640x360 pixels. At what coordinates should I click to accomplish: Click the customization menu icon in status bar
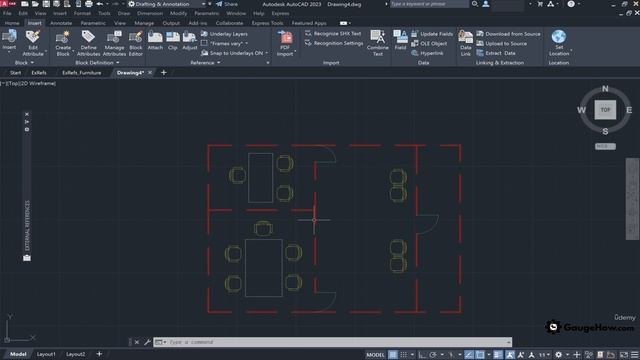pyautogui.click(x=635, y=355)
